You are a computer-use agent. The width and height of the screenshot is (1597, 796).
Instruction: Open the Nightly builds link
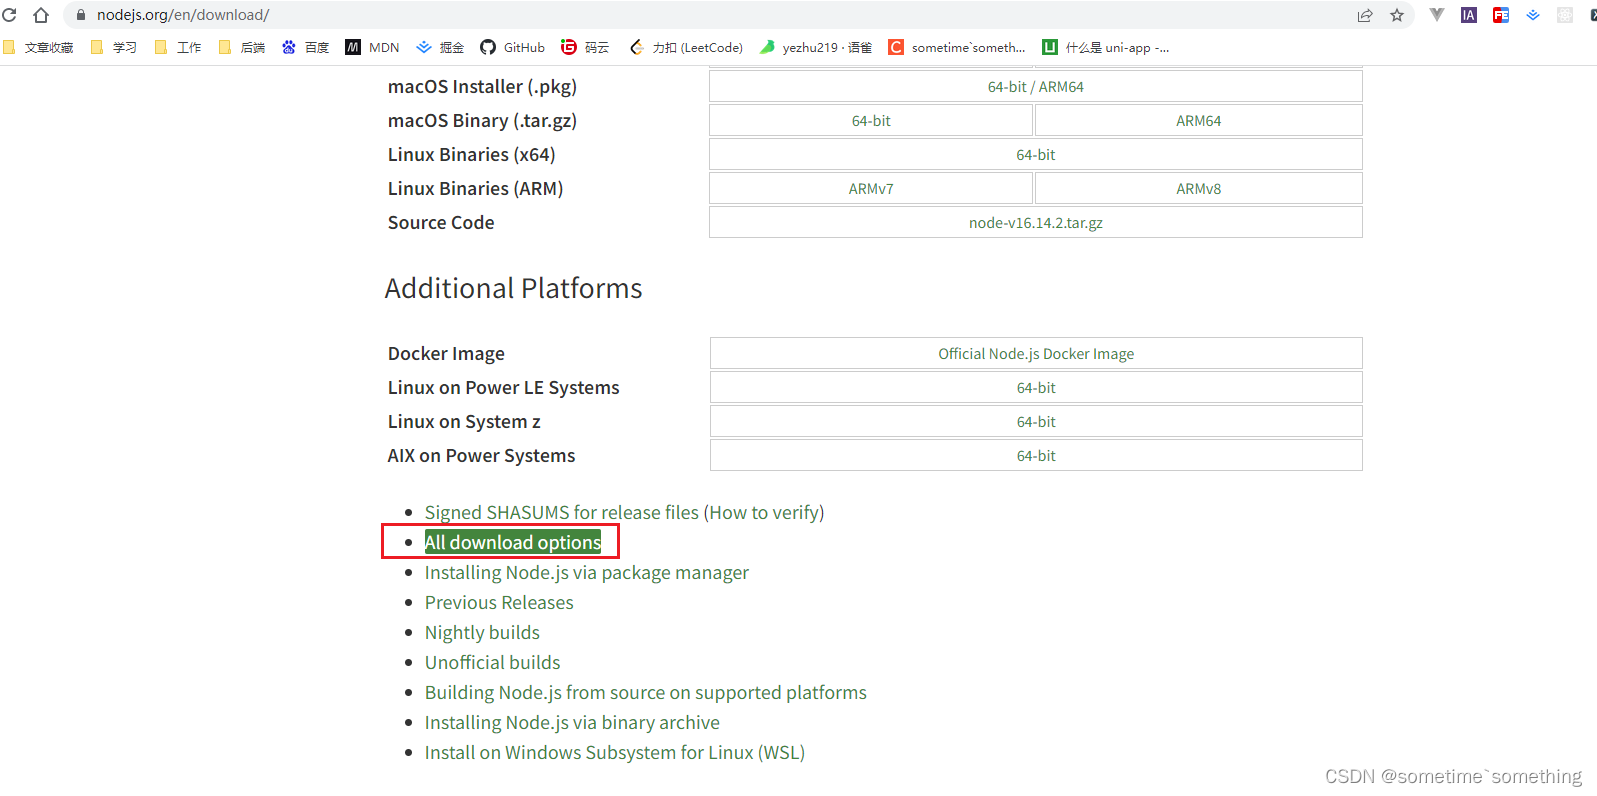[x=482, y=633]
